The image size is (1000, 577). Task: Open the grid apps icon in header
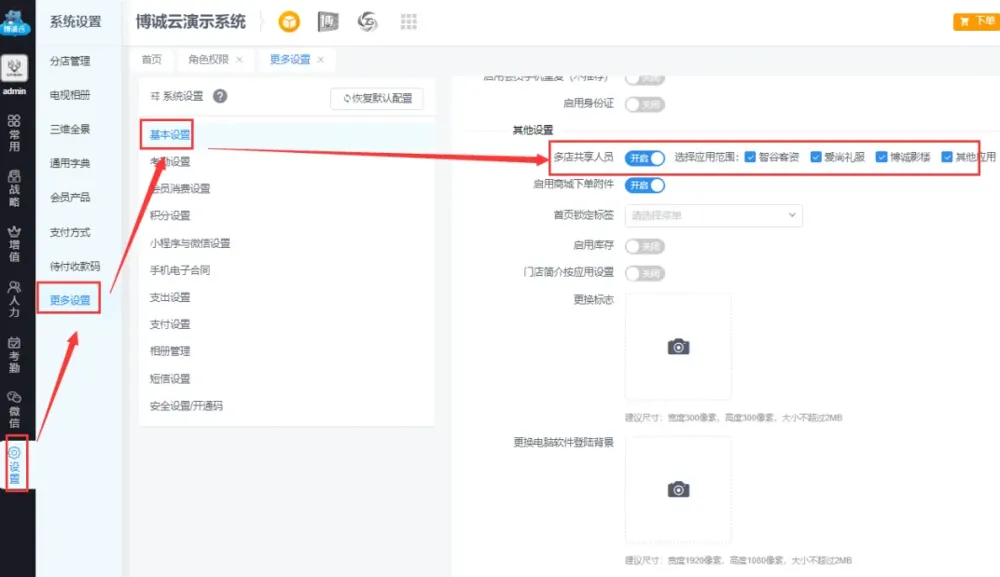coord(408,22)
